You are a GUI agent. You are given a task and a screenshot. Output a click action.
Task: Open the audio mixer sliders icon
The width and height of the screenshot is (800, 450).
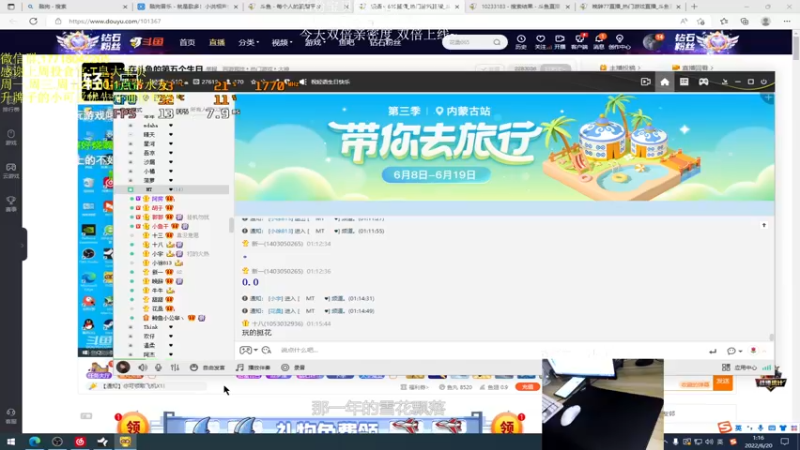pyautogui.click(x=175, y=367)
